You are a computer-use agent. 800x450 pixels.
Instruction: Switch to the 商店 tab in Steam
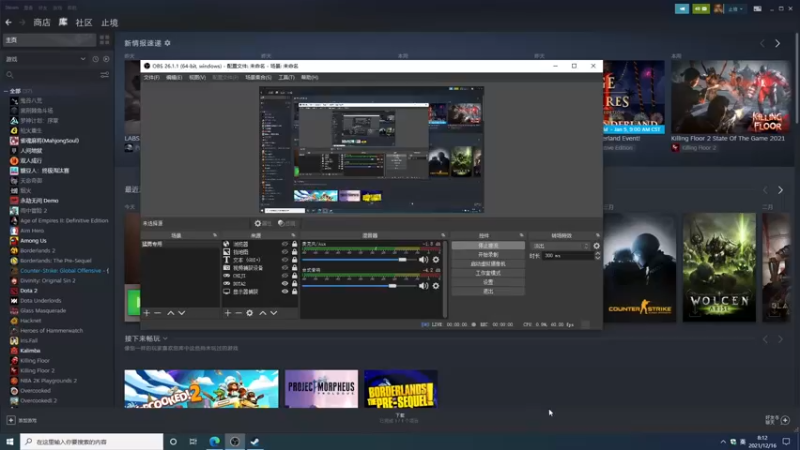(42, 22)
